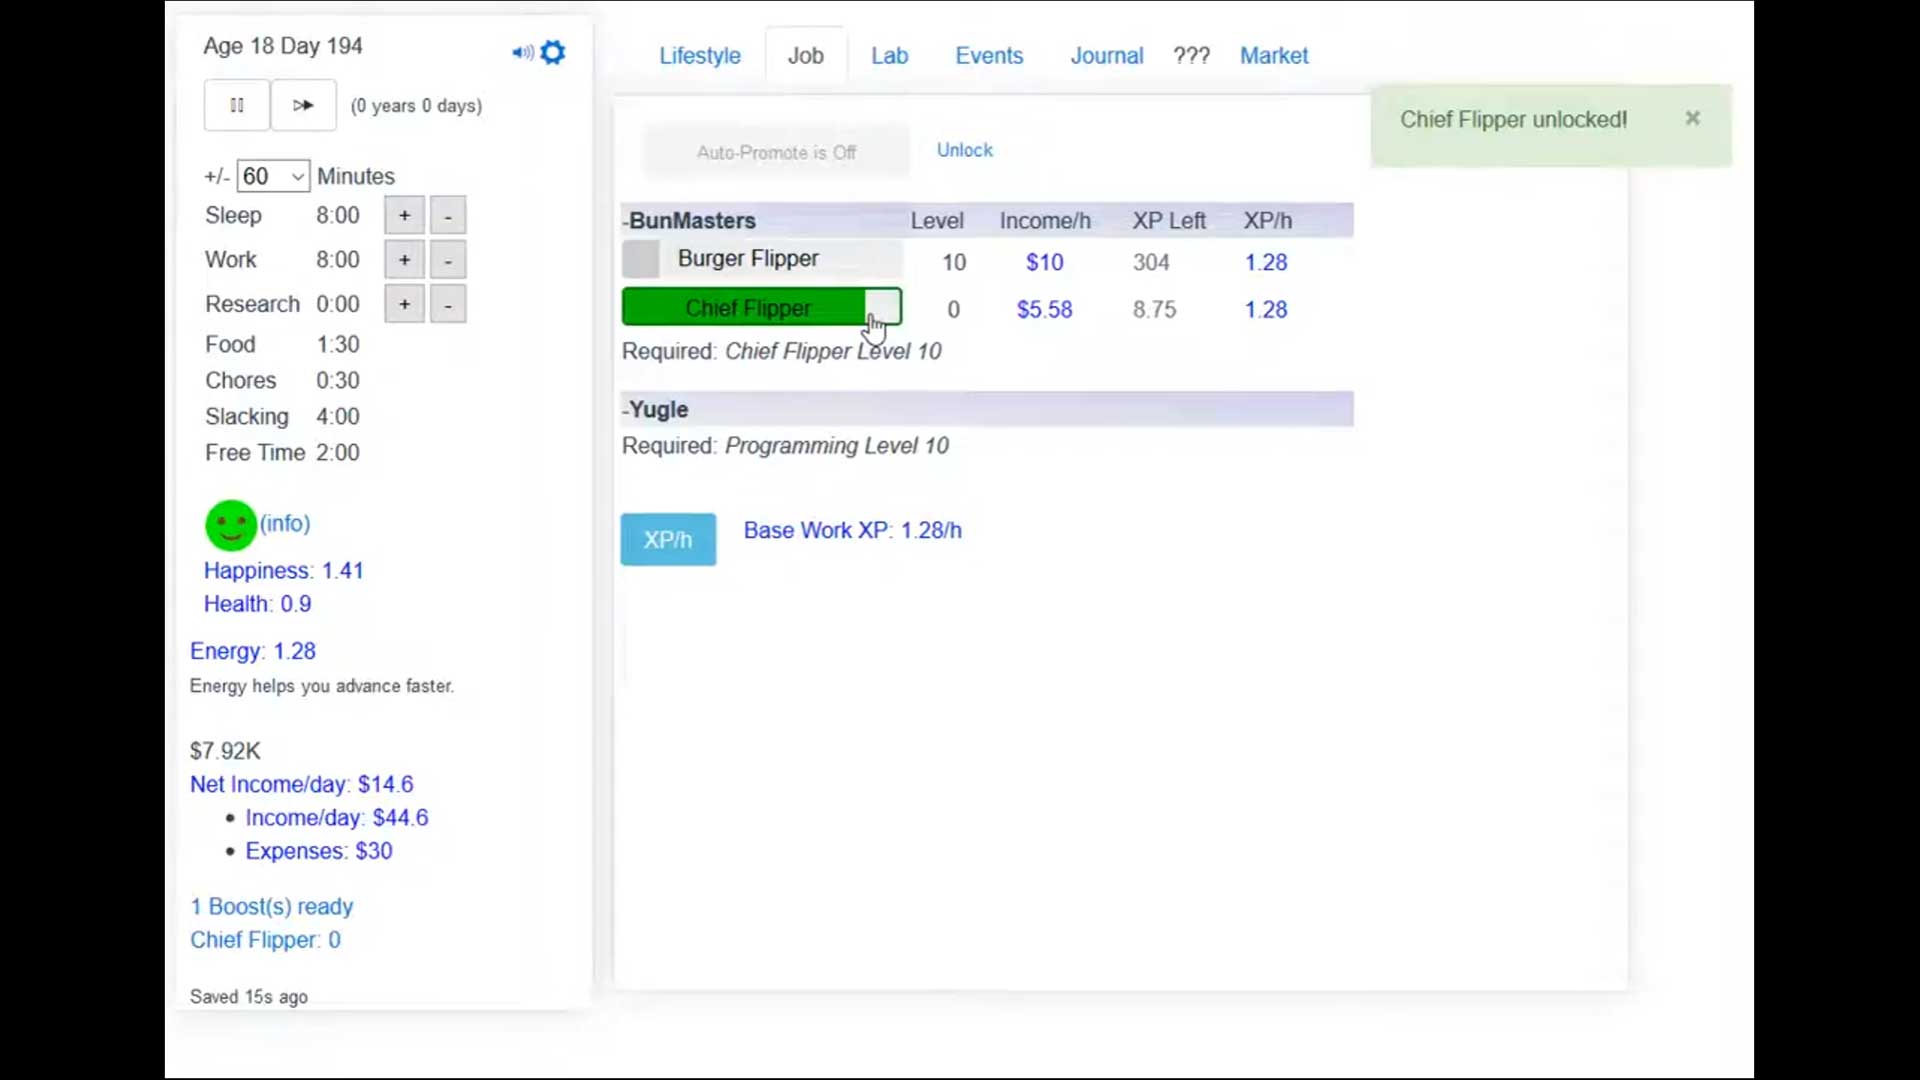This screenshot has height=1080, width=1920.
Task: Increase Work time with plus button
Action: tap(404, 260)
